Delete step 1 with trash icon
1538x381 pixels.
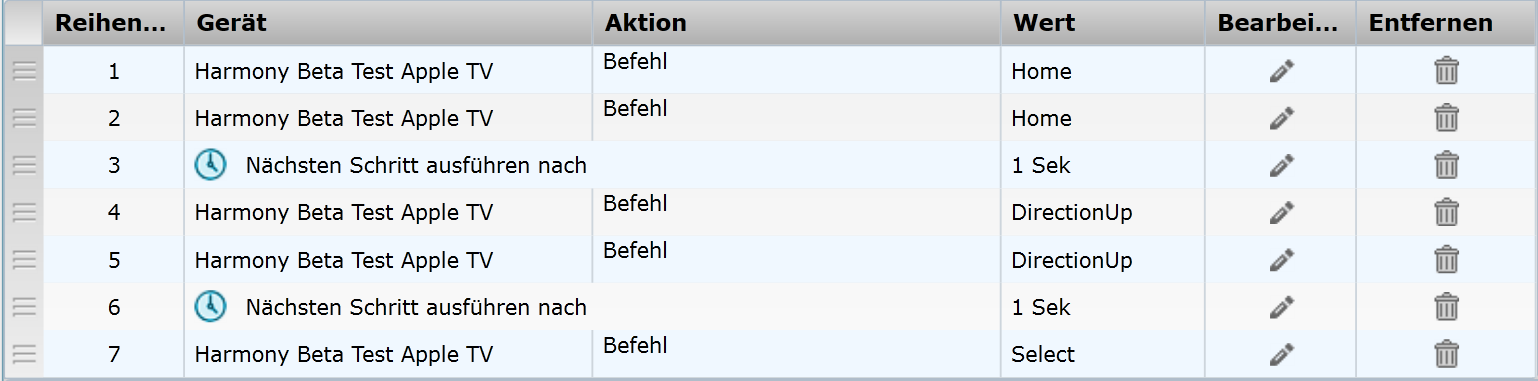[x=1446, y=71]
